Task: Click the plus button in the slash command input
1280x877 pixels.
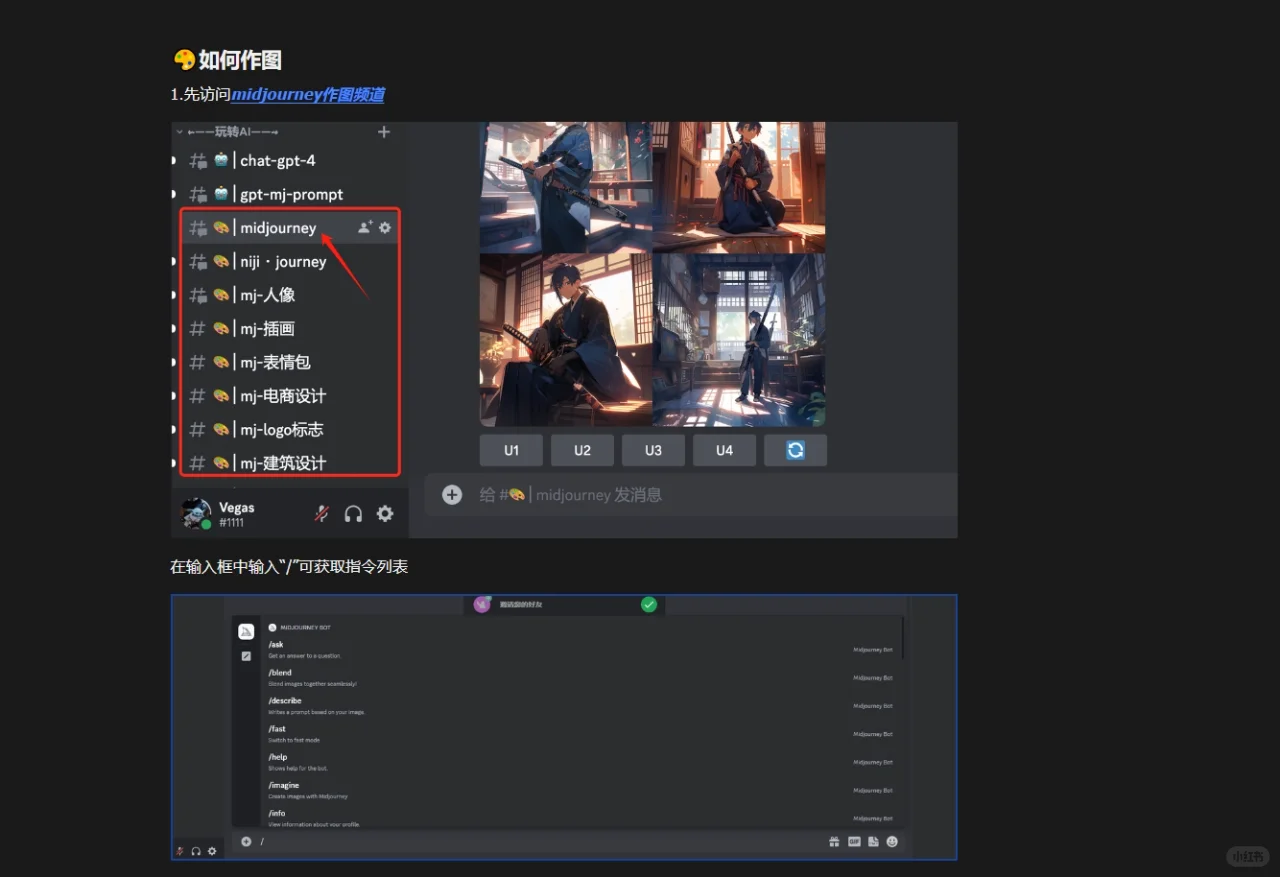Action: [246, 841]
